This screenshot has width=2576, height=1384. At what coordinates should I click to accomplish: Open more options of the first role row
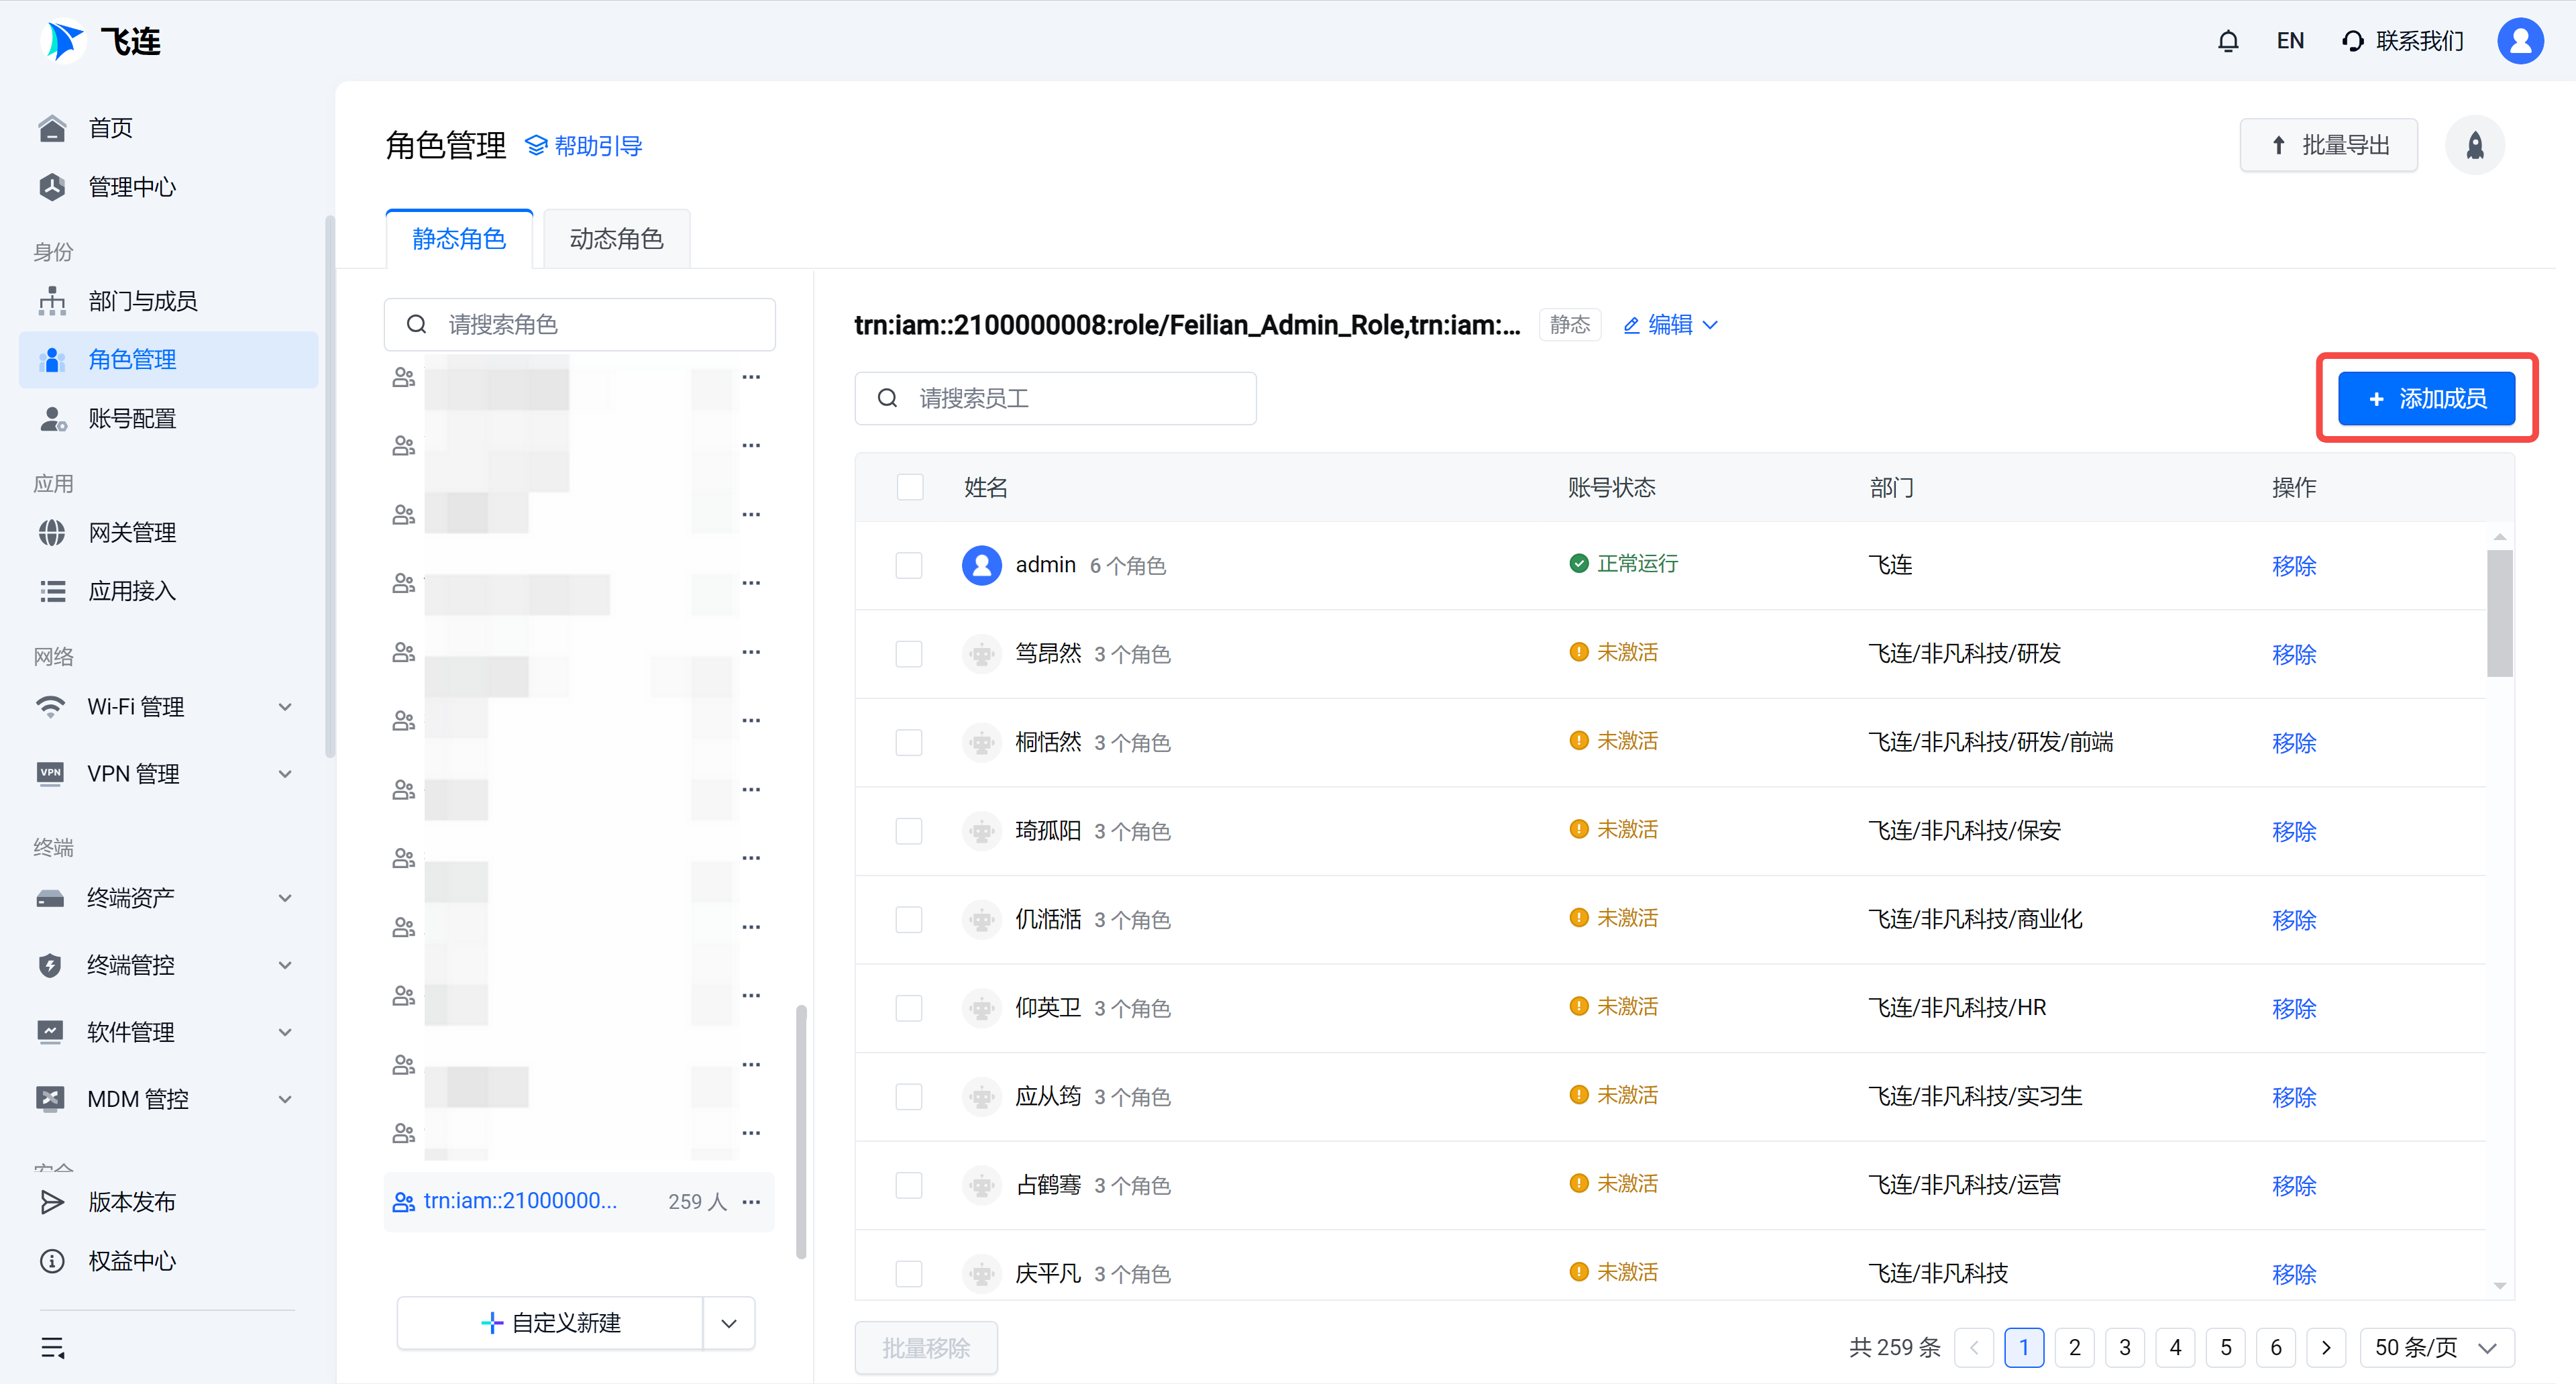751,377
